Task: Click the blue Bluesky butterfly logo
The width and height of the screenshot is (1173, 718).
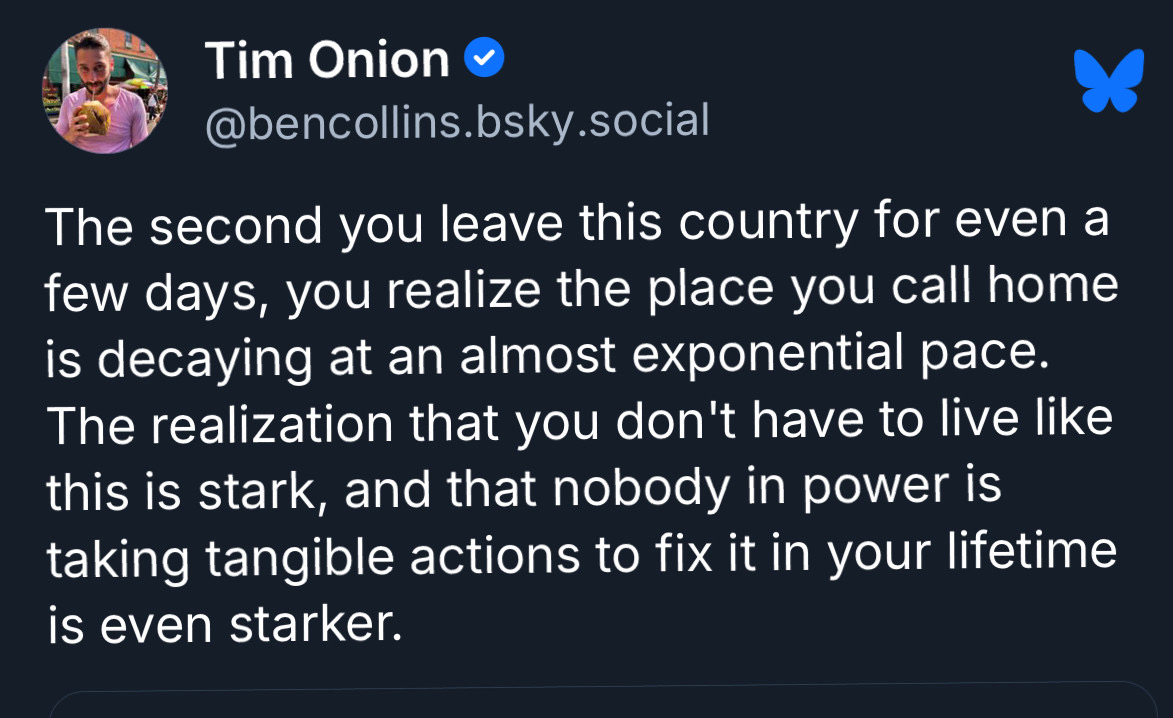Action: (1107, 81)
